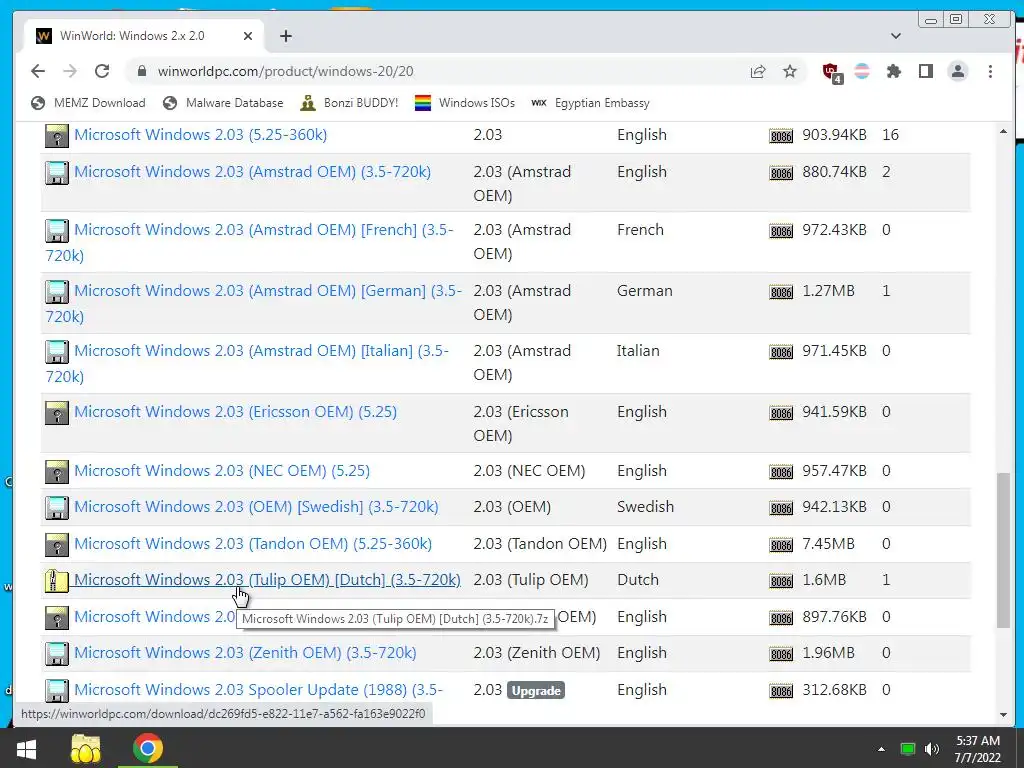
Task: Select the WinWorld: Windows 2.x 2.0 tab
Action: [144, 36]
